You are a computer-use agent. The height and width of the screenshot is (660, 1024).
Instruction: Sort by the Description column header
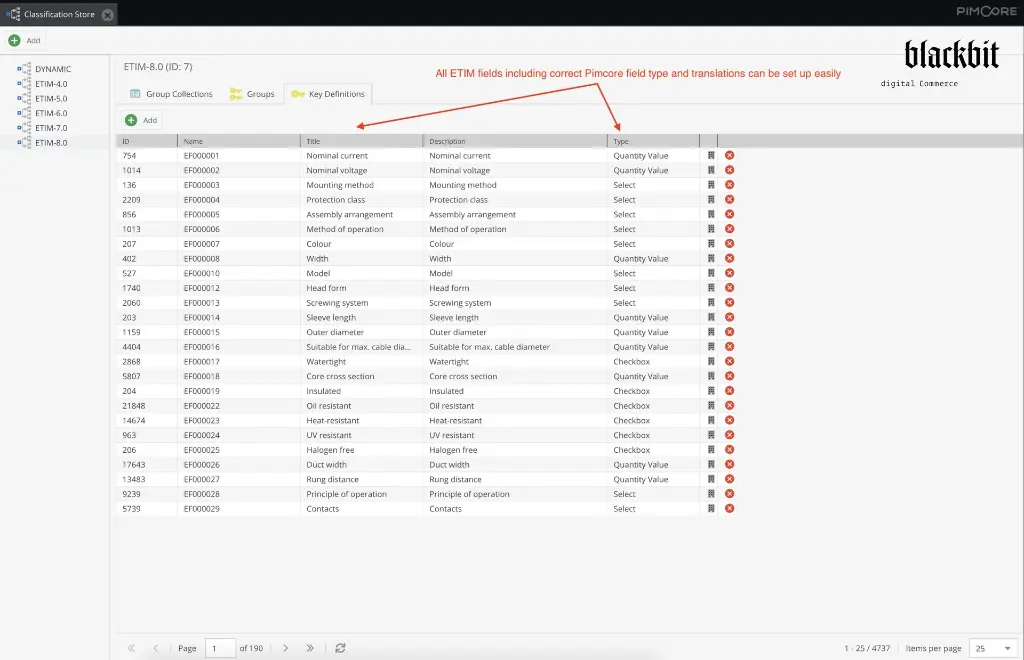[x=515, y=141]
